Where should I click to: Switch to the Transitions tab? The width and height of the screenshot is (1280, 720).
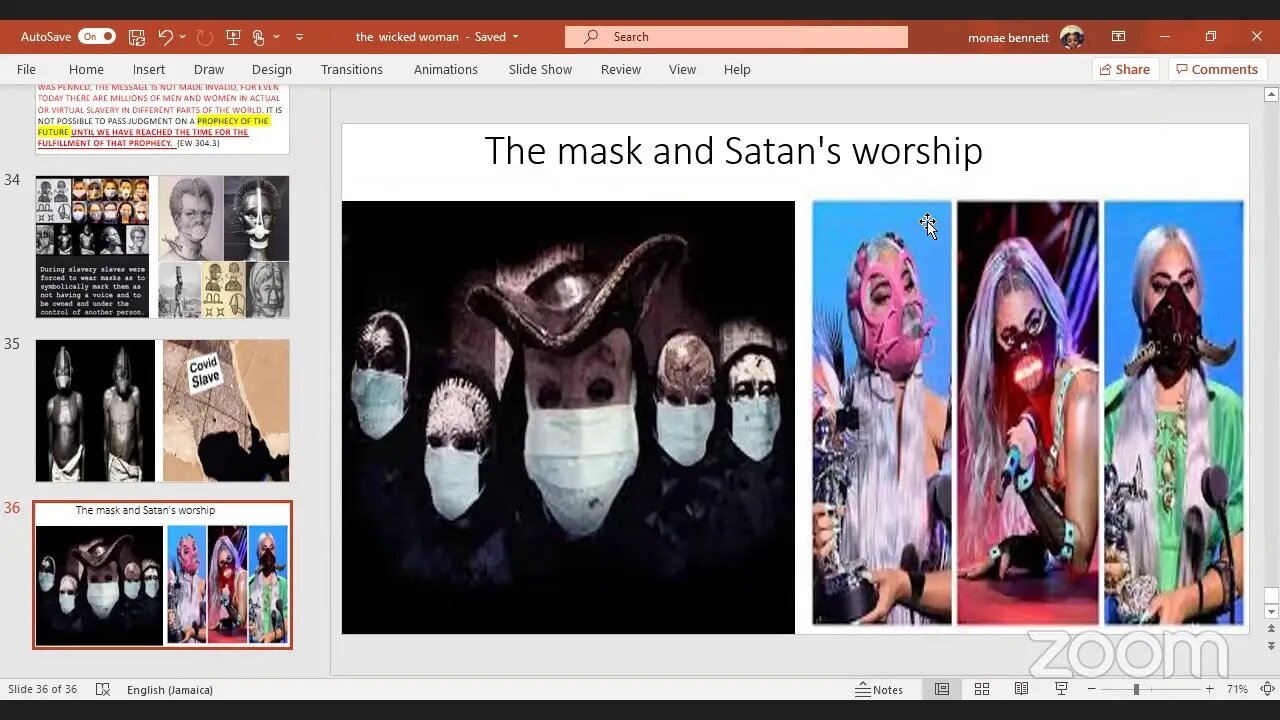click(x=352, y=69)
